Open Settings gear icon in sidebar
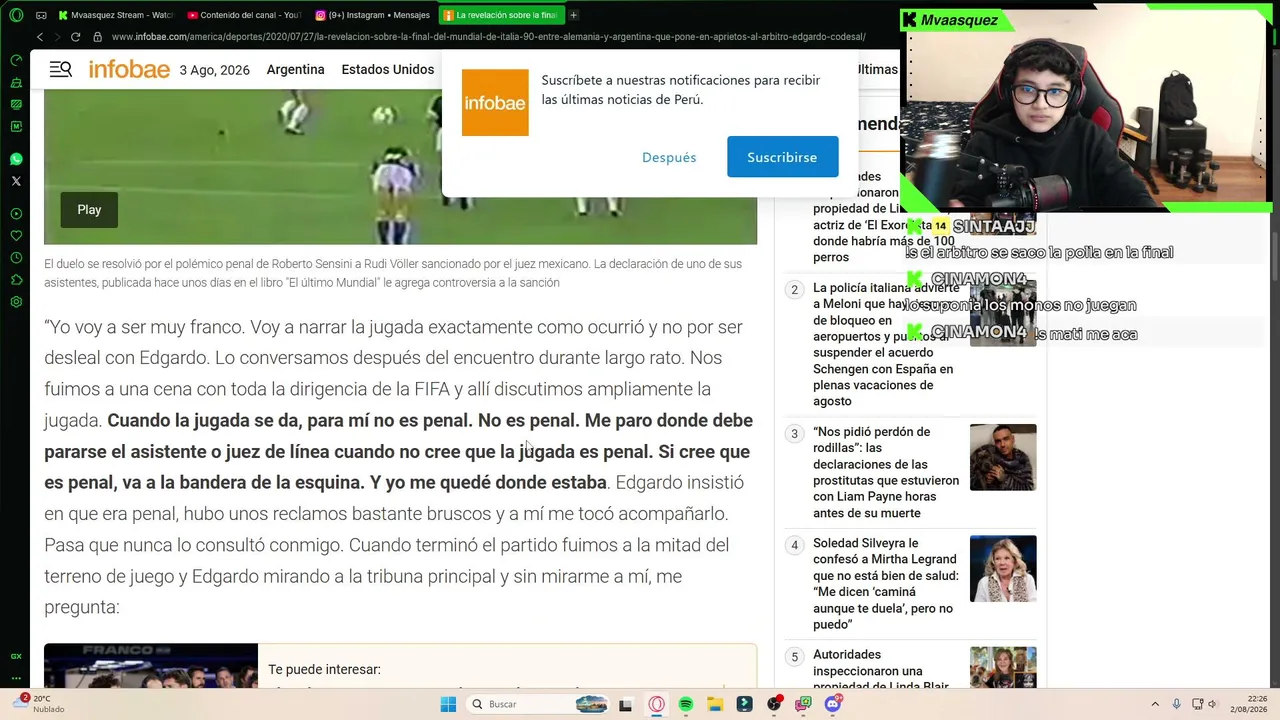This screenshot has width=1280, height=720. [x=16, y=302]
